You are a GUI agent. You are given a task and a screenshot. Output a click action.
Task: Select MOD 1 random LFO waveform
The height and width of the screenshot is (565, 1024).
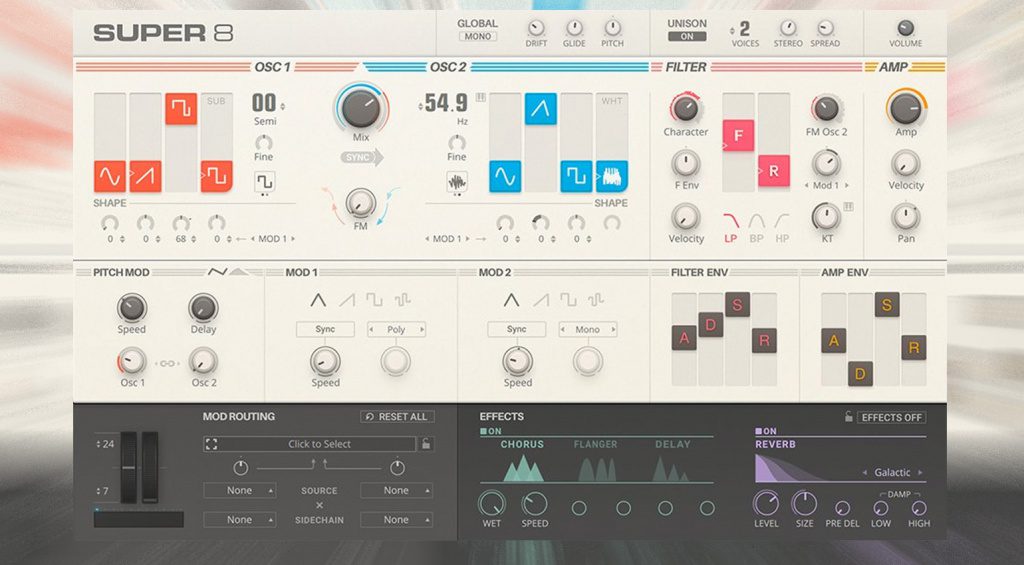(x=402, y=300)
